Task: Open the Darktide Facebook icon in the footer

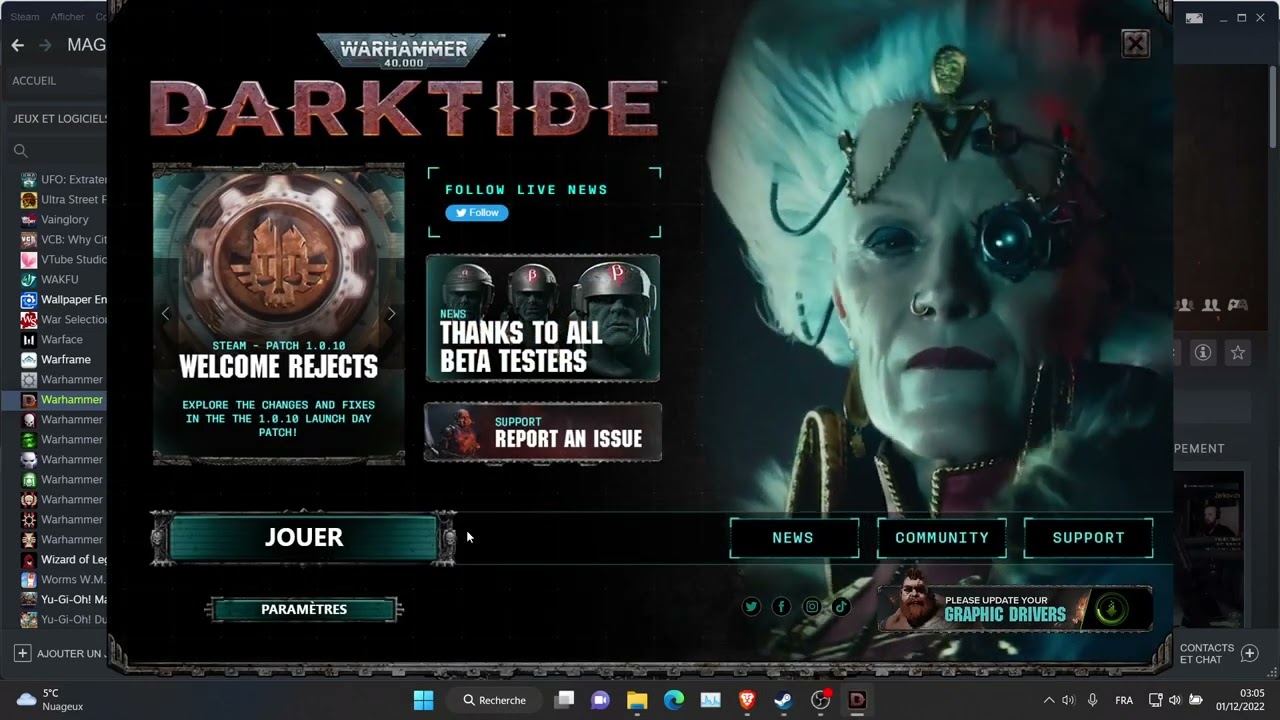Action: click(x=781, y=607)
